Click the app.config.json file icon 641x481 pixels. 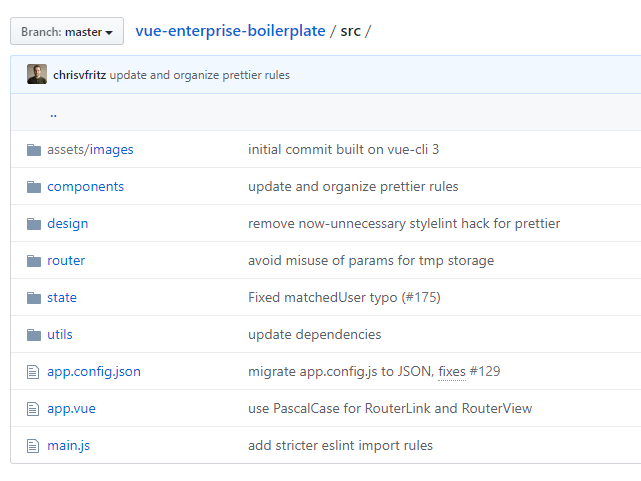point(34,372)
